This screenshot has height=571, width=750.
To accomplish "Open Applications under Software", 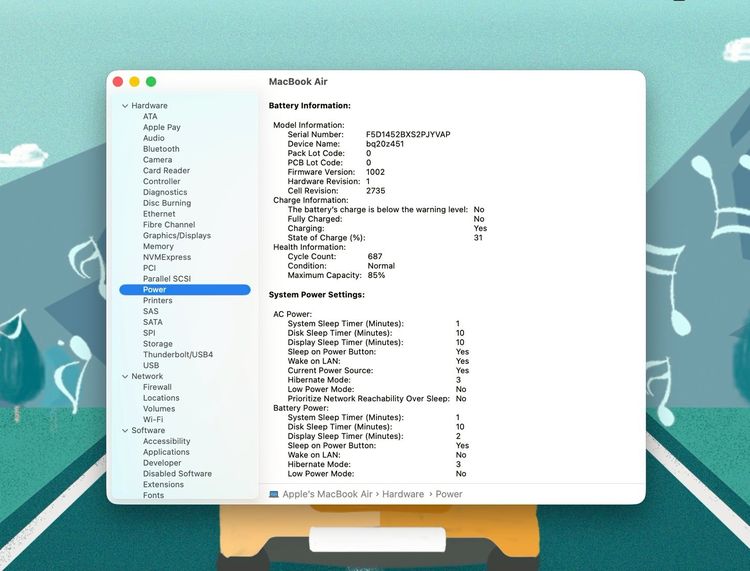I will pyautogui.click(x=166, y=452).
